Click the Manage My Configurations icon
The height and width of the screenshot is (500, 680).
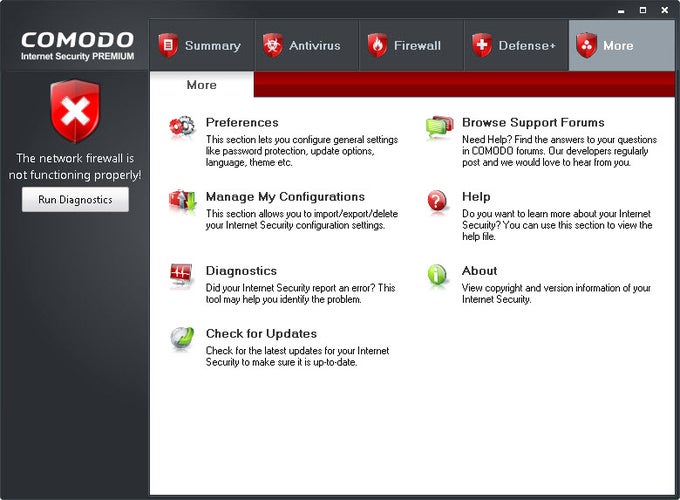(x=182, y=201)
